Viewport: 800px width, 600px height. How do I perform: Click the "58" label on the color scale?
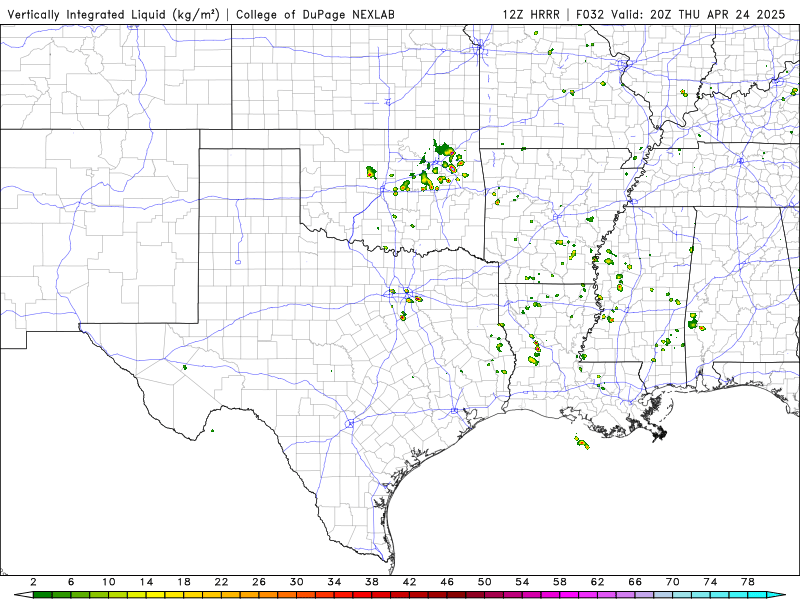point(560,582)
